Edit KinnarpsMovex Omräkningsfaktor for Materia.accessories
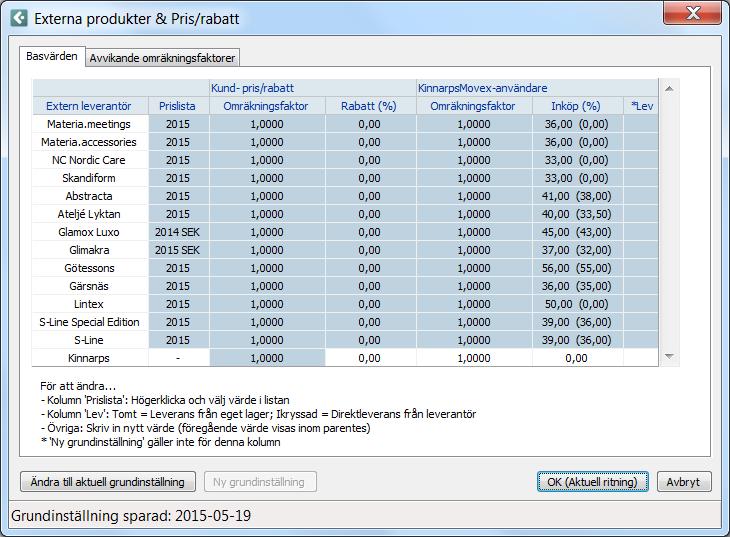The width and height of the screenshot is (730, 537). [474, 142]
